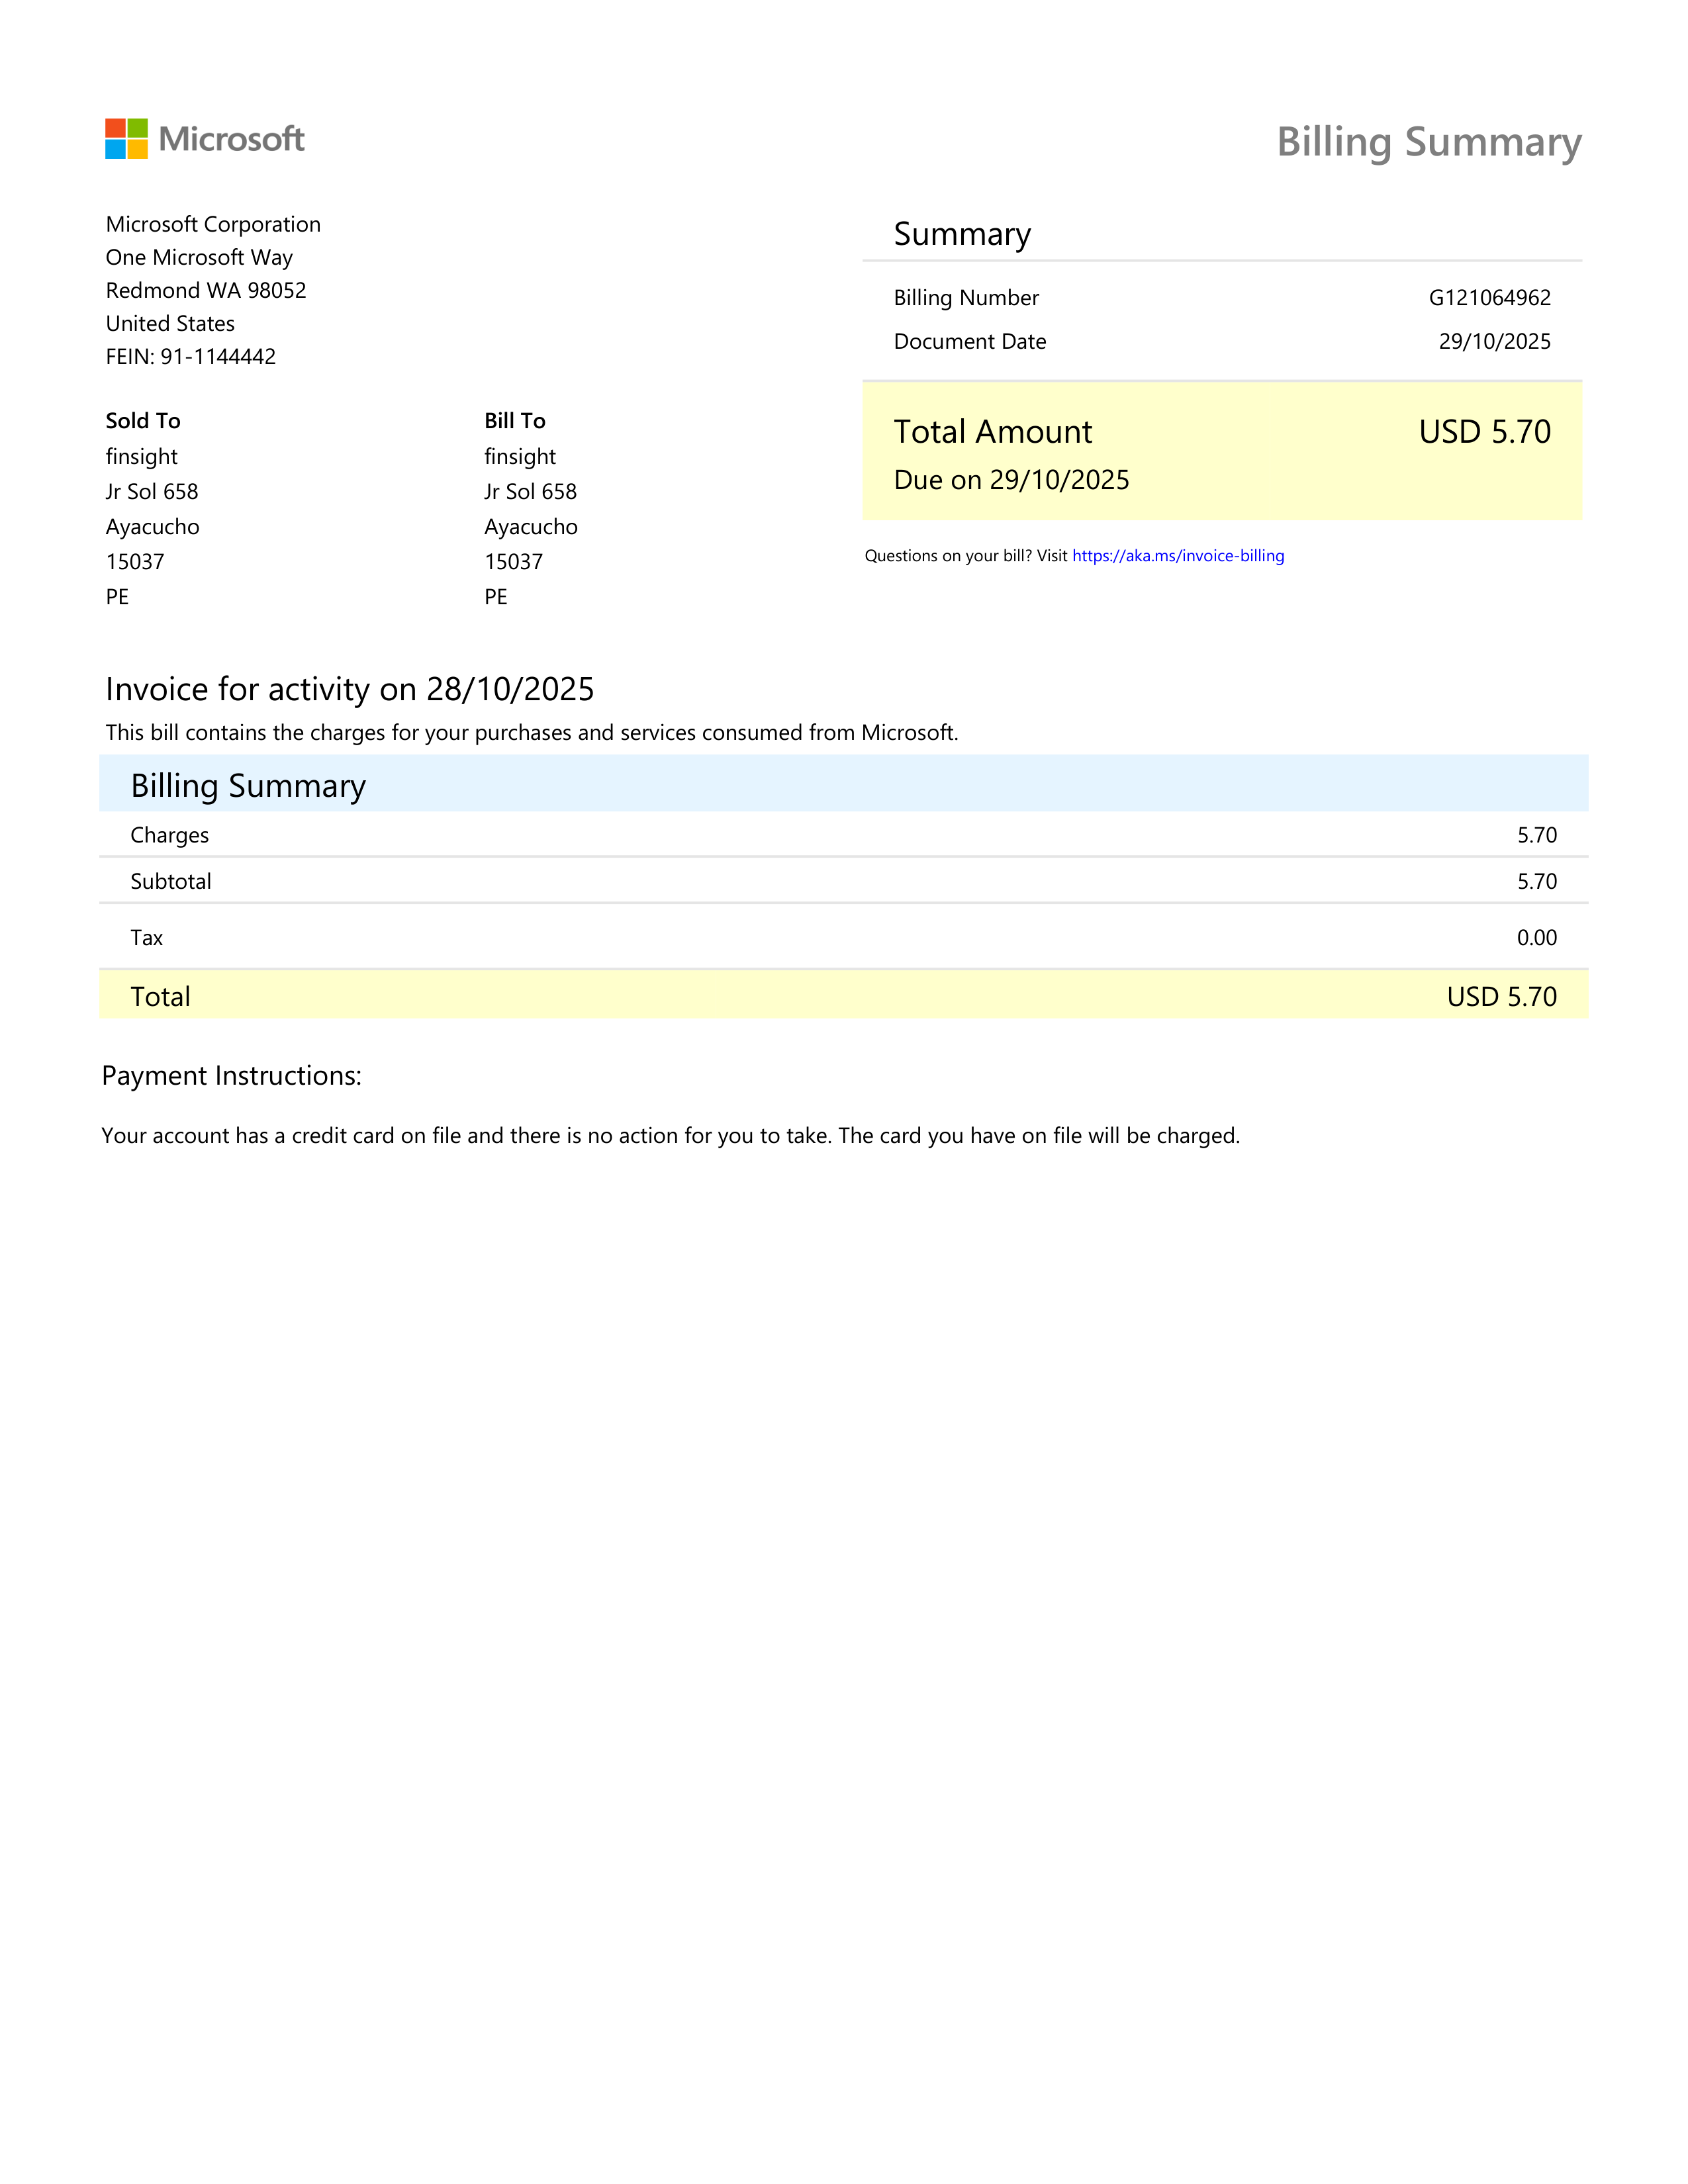The image size is (1688, 2184).
Task: Click the 'Total Amount' label
Action: point(993,432)
